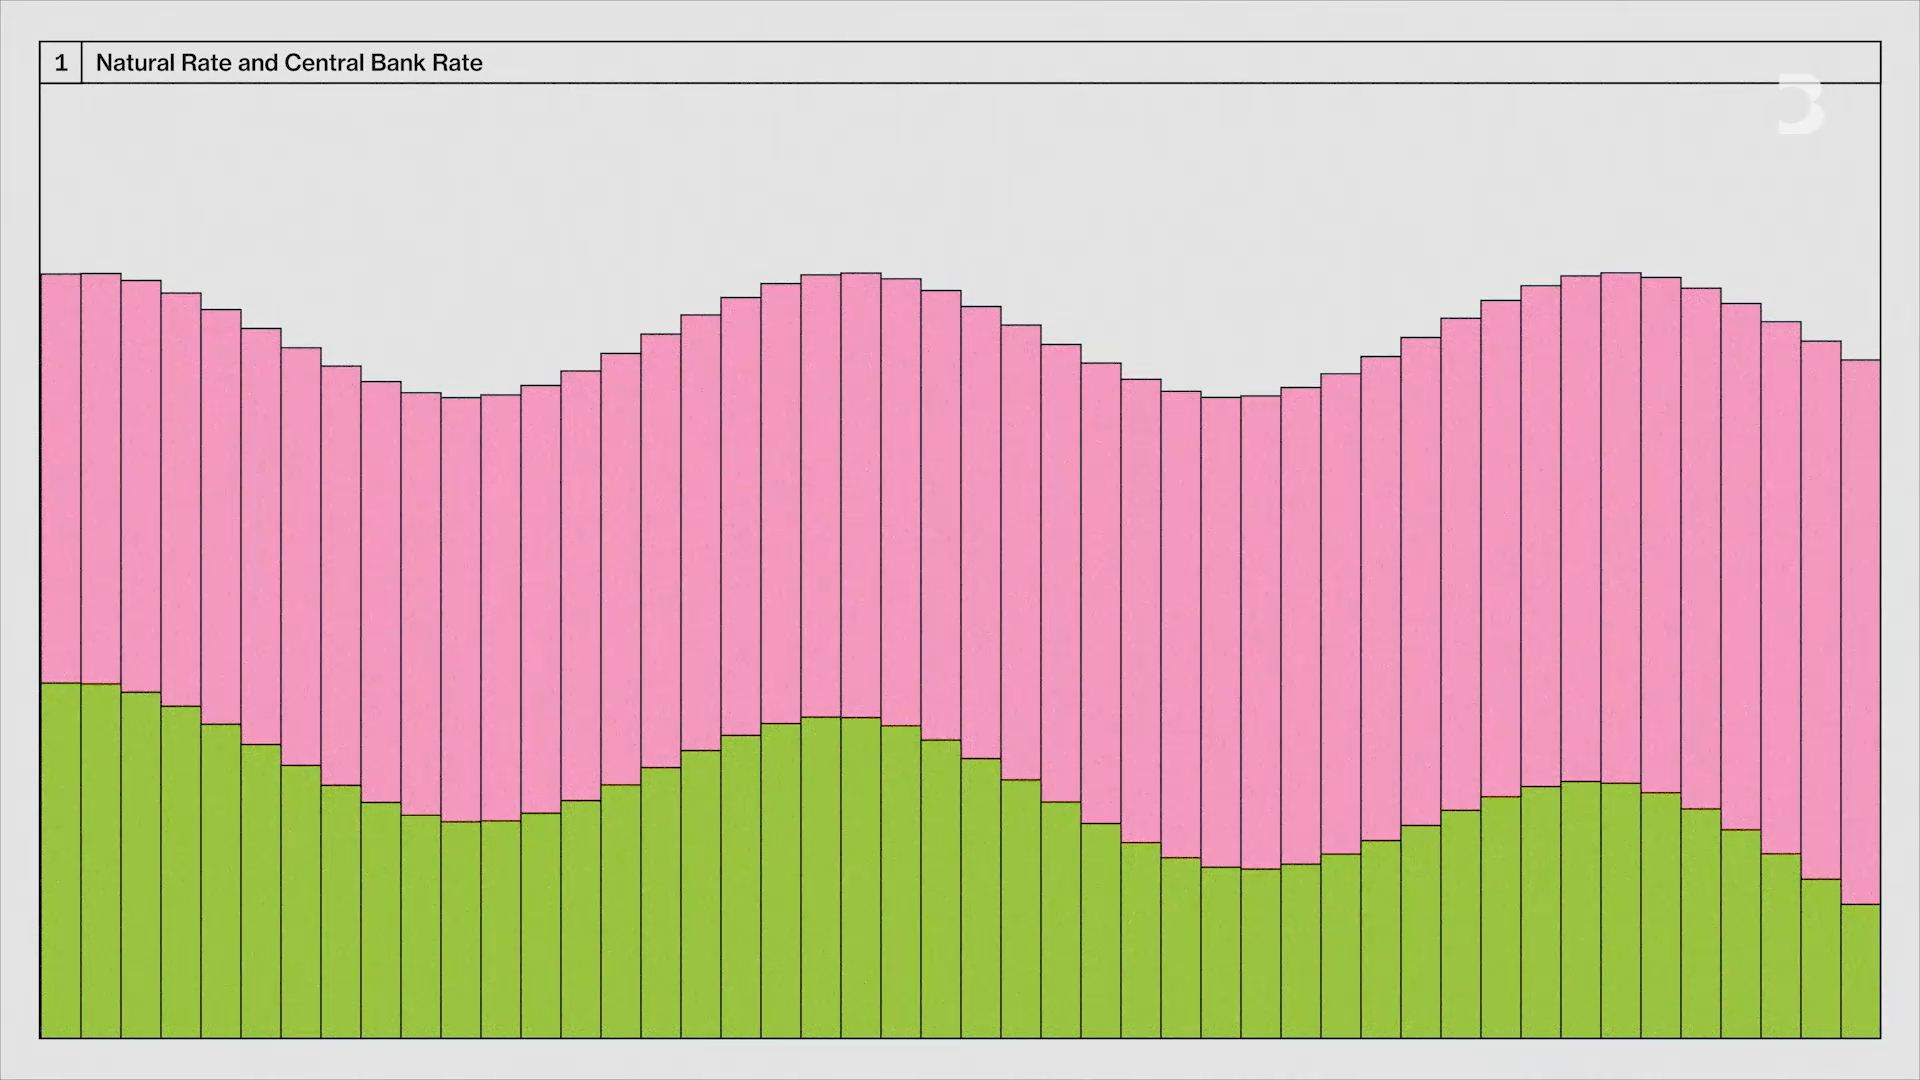
Task: Click the green segment of the second bar from left
Action: click(101, 860)
